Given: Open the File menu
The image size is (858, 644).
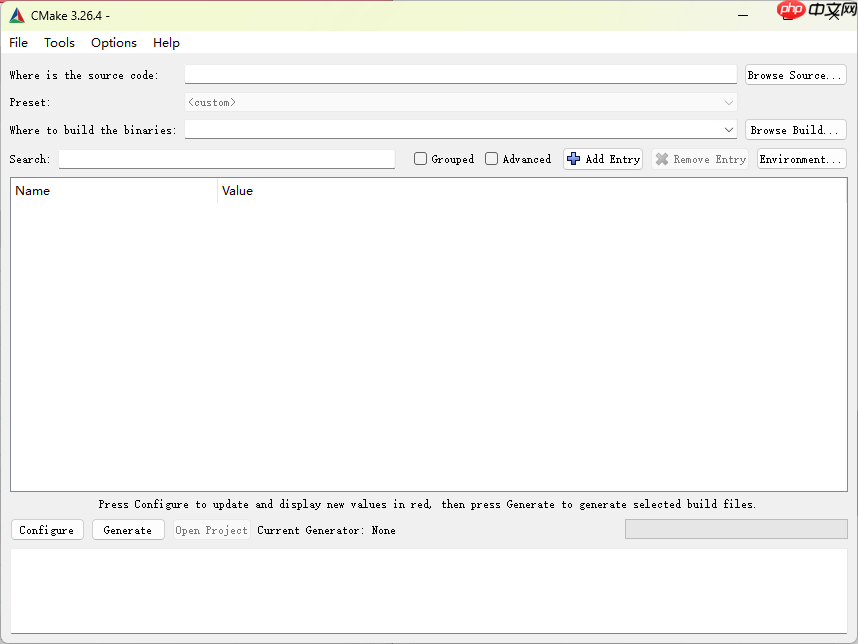Looking at the screenshot, I should tap(17, 43).
